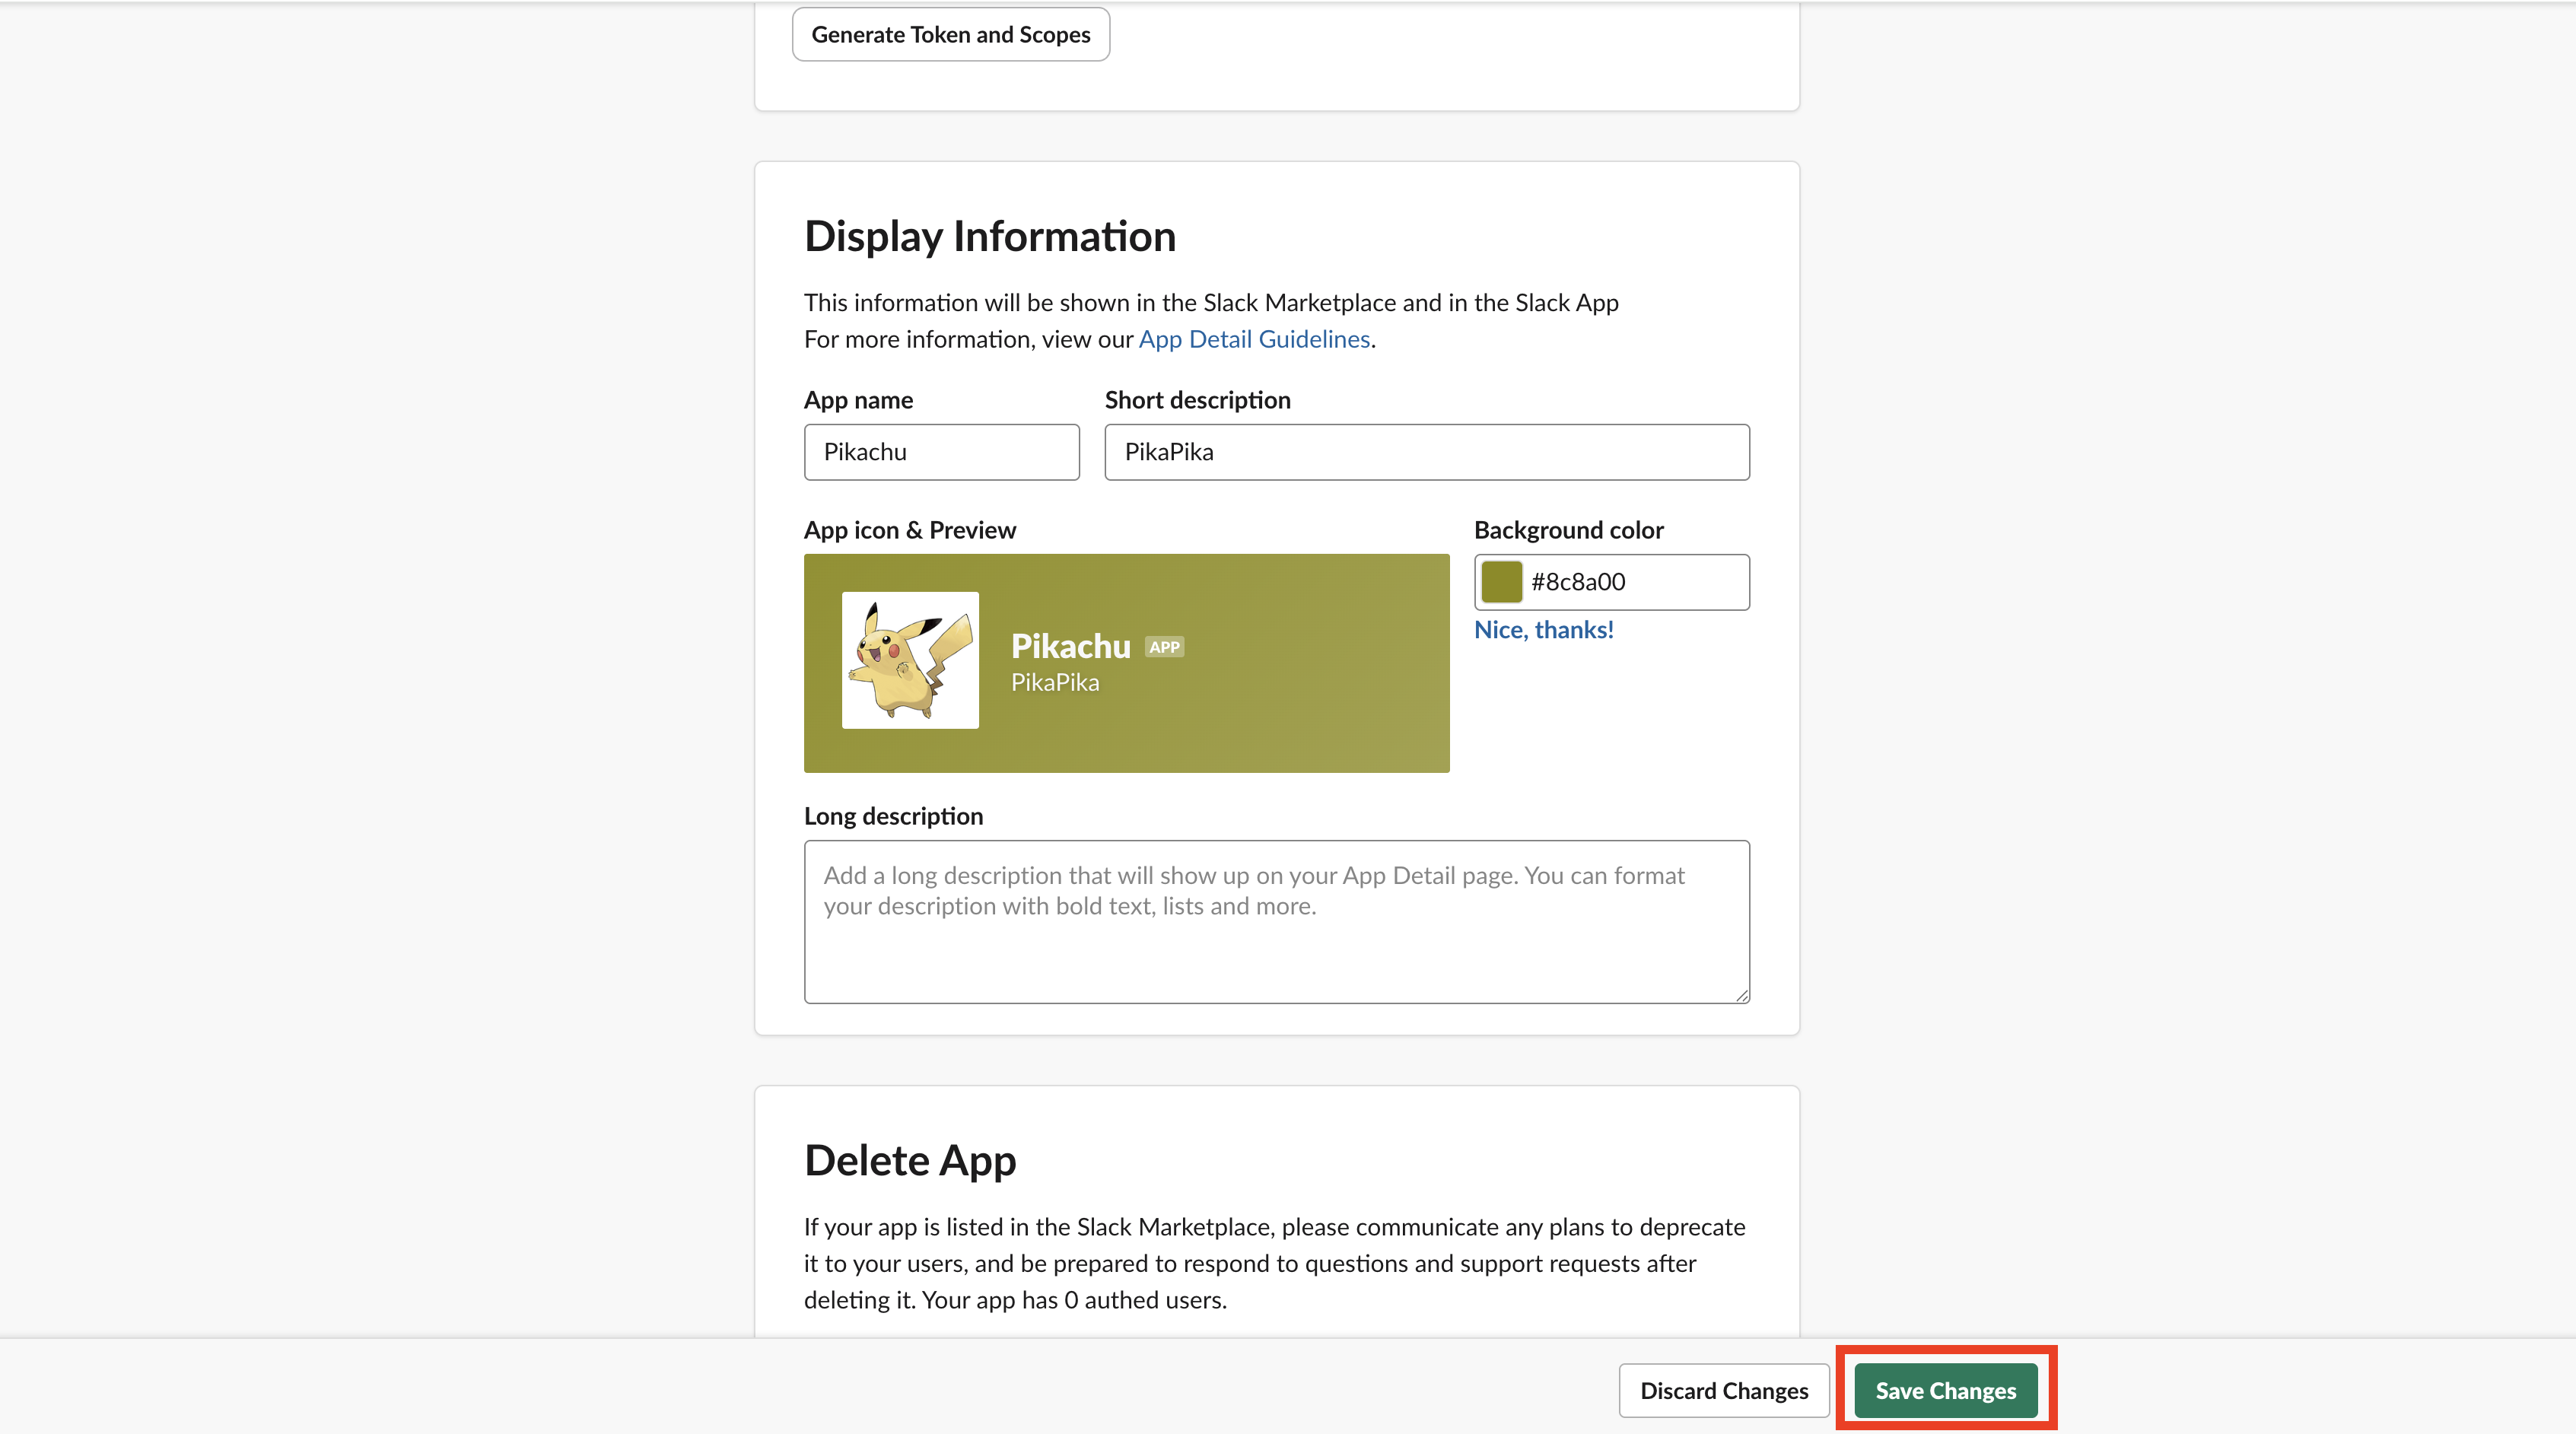Click Save Changes button
2576x1434 pixels.
[1946, 1391]
